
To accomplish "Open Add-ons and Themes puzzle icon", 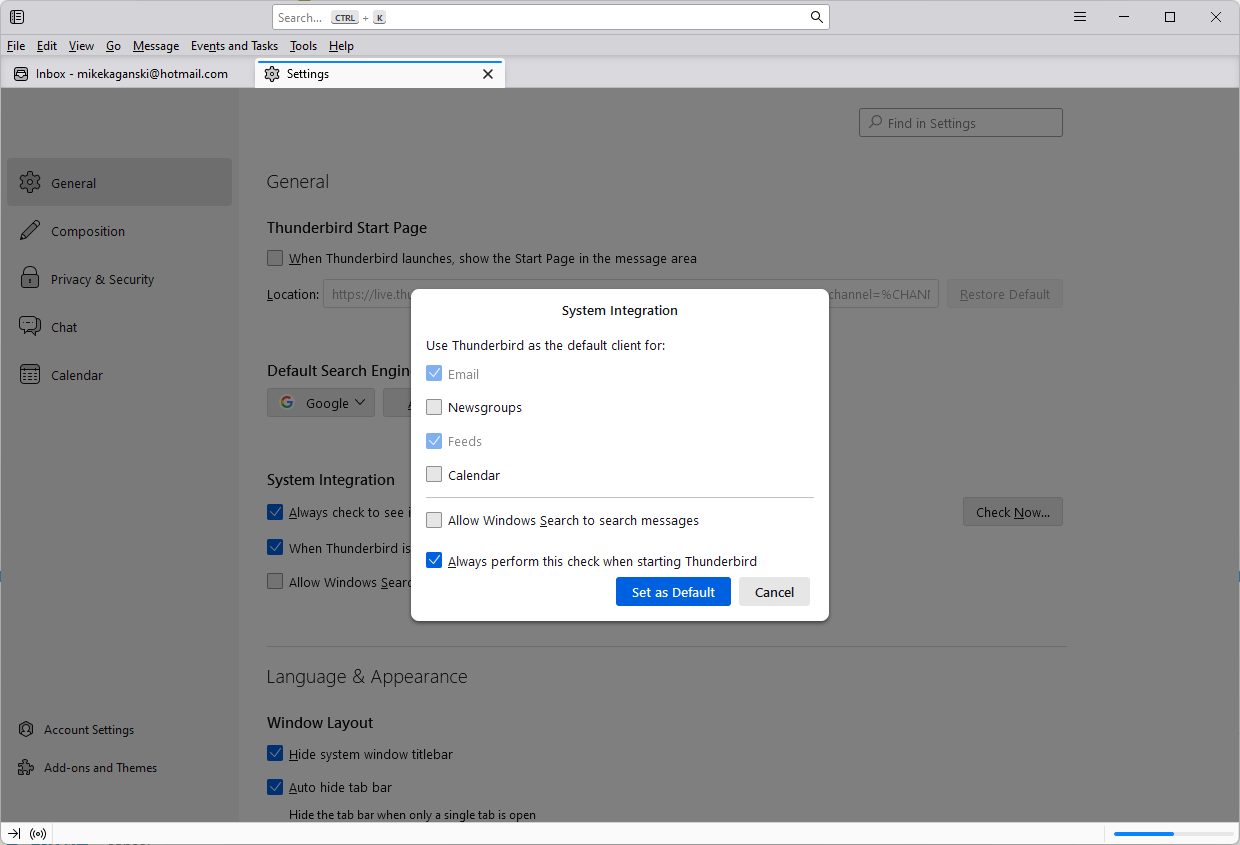I will click(26, 768).
